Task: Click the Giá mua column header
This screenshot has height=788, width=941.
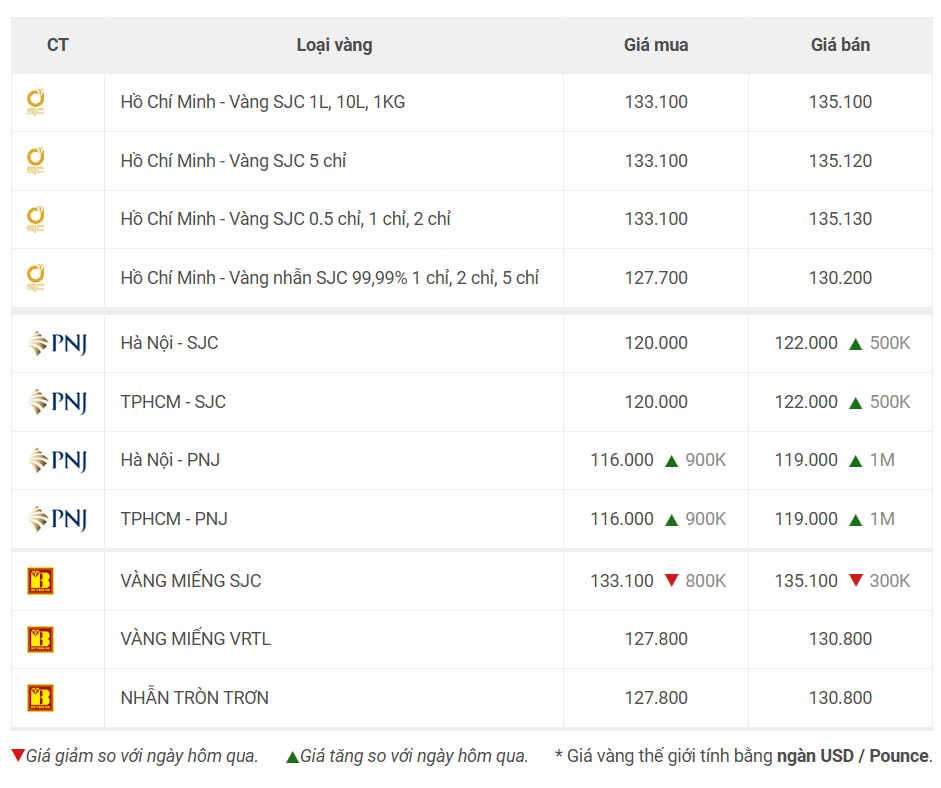Action: point(656,45)
